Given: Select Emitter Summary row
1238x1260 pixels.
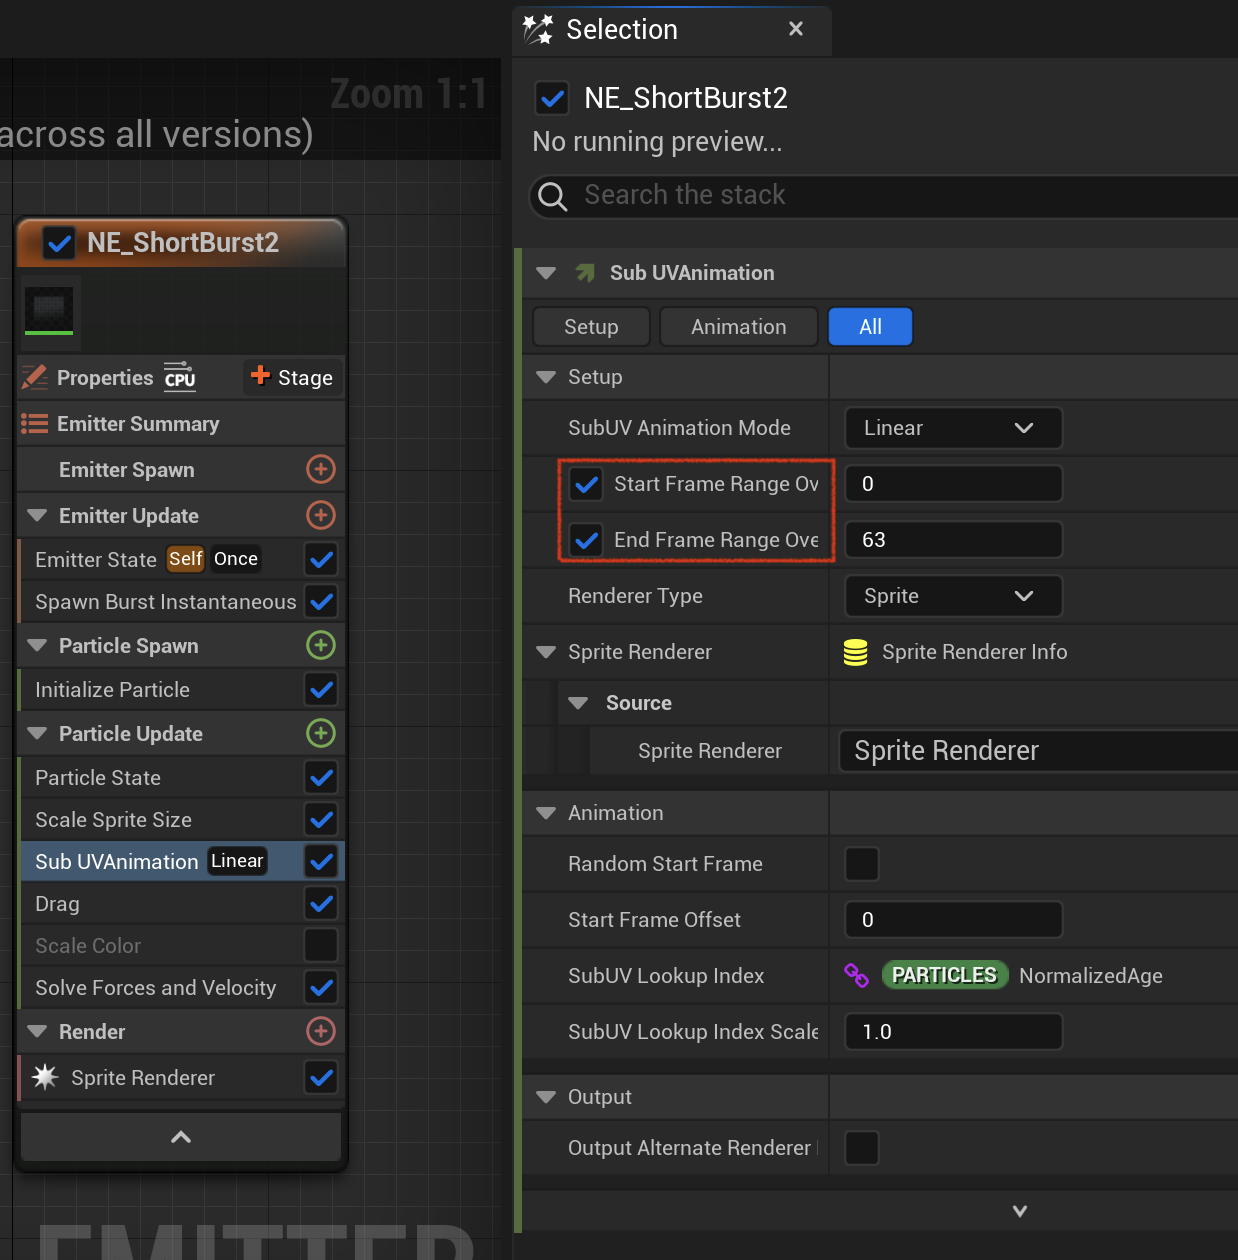Looking at the screenshot, I should 181,424.
